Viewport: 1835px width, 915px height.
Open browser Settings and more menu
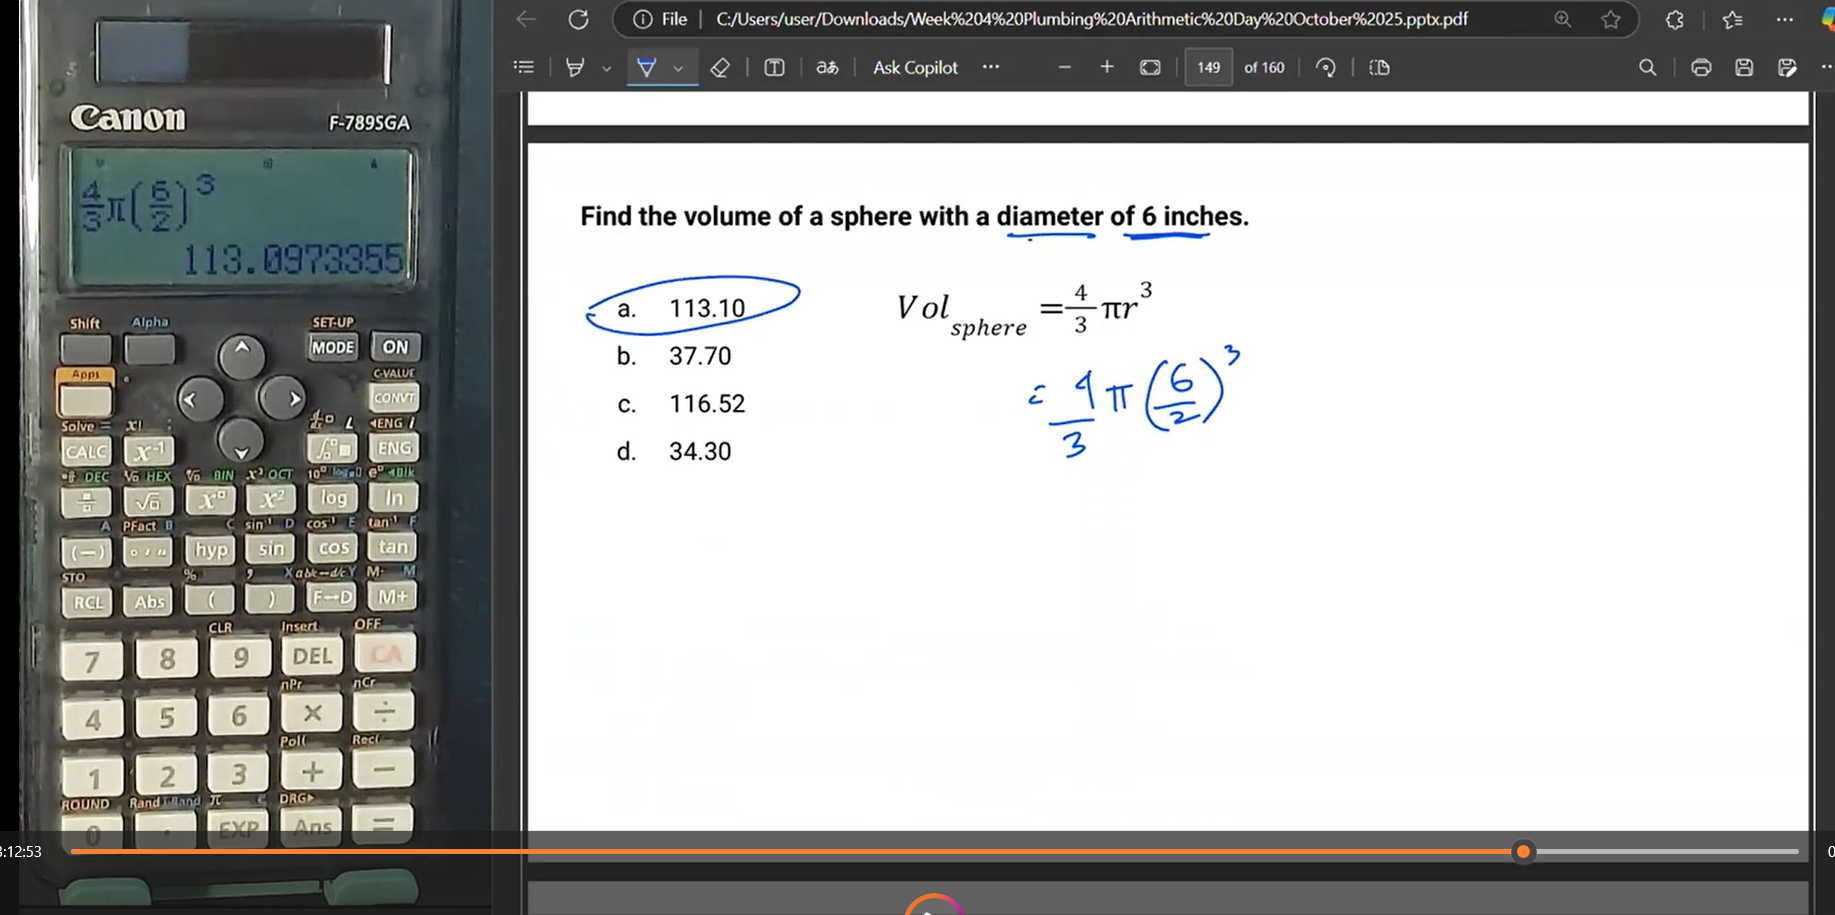(1784, 19)
